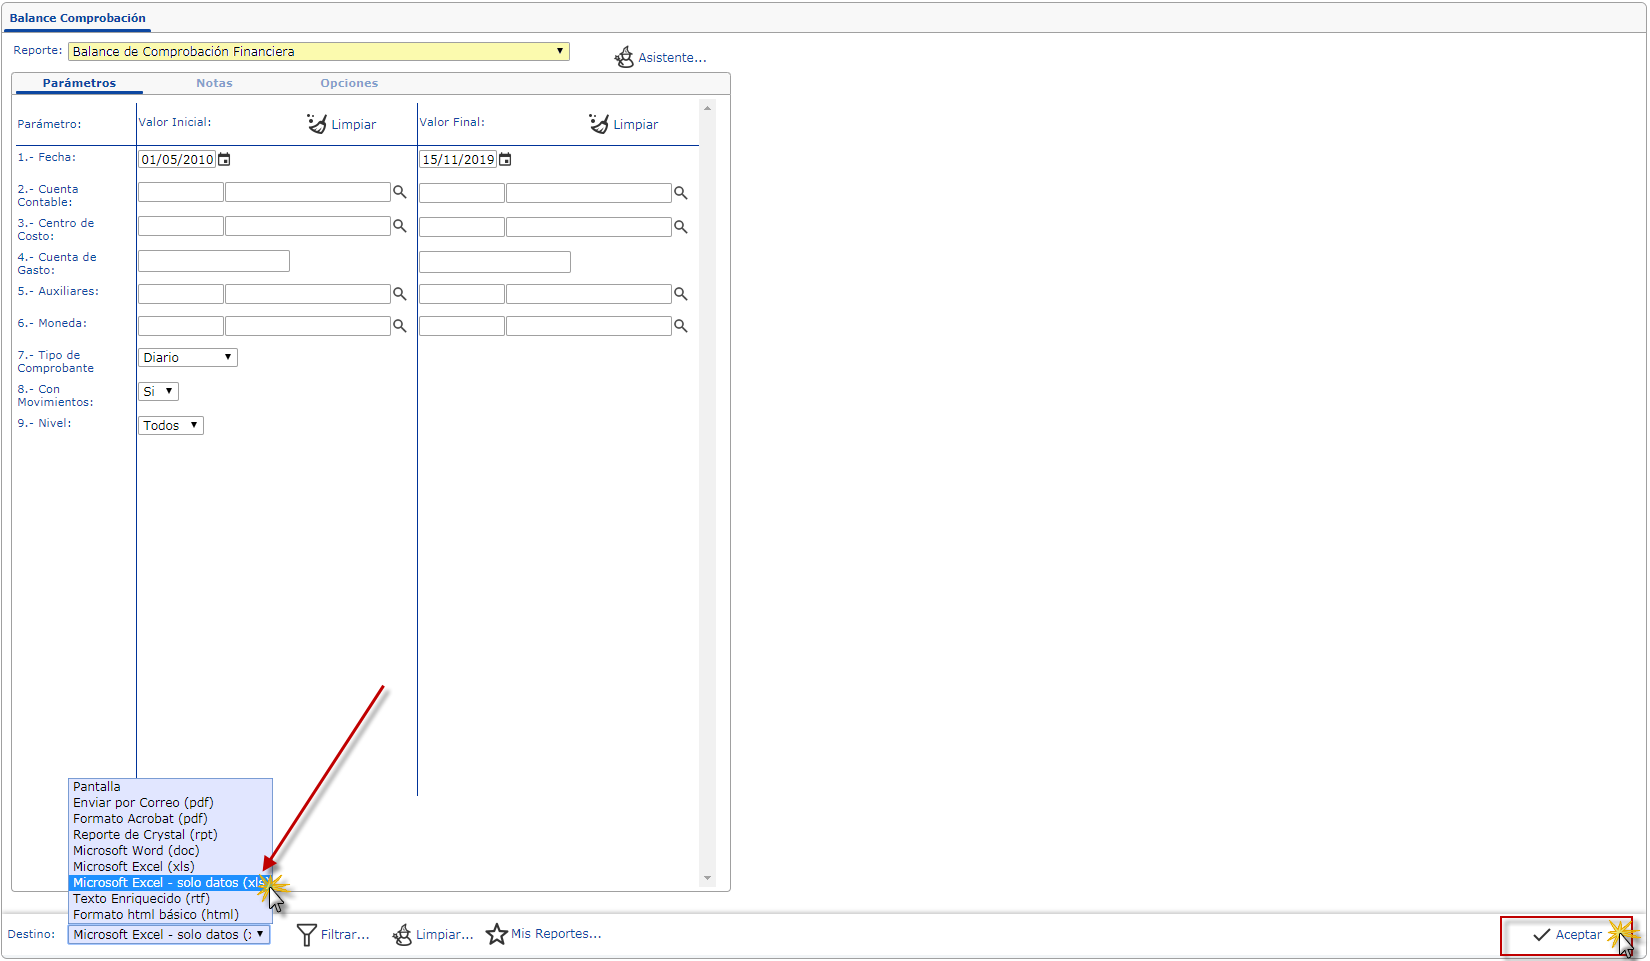
Task: Select the Balance Comprobación page tab
Action: [77, 18]
